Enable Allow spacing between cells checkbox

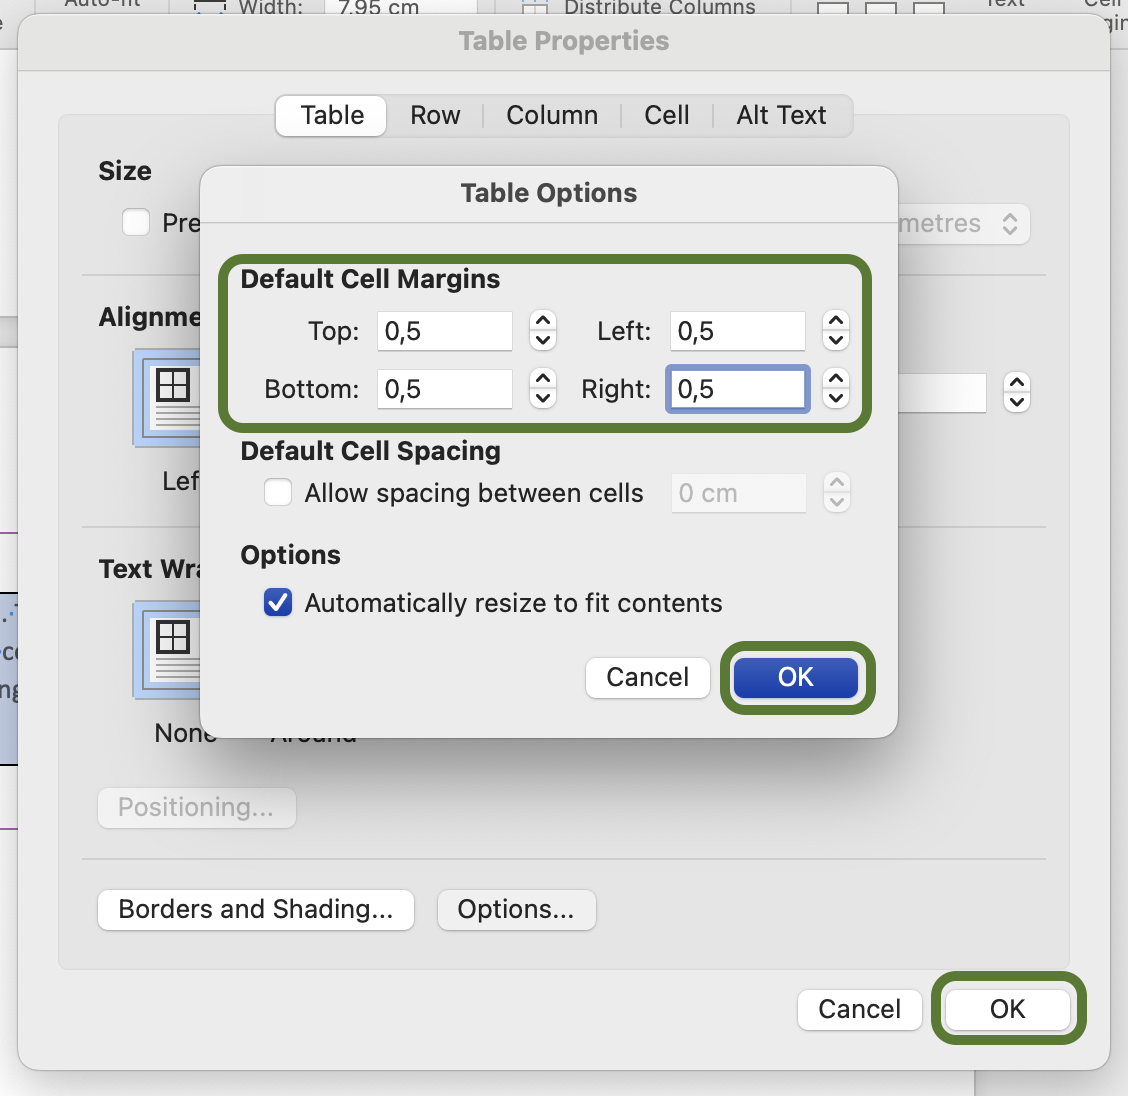pos(278,493)
